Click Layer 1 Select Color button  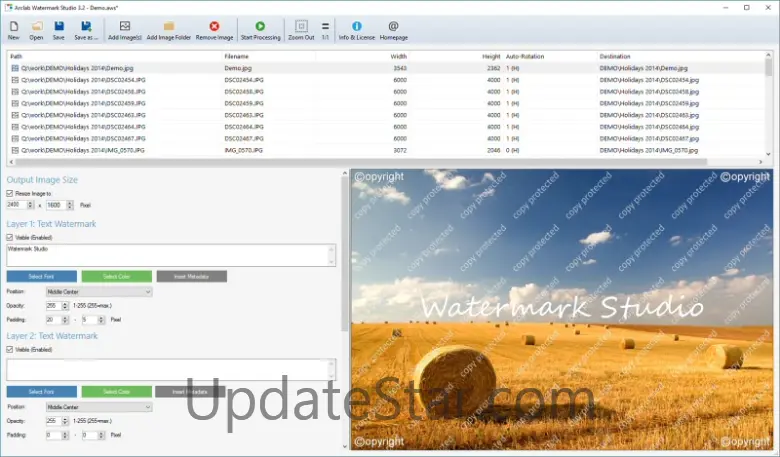pos(117,276)
